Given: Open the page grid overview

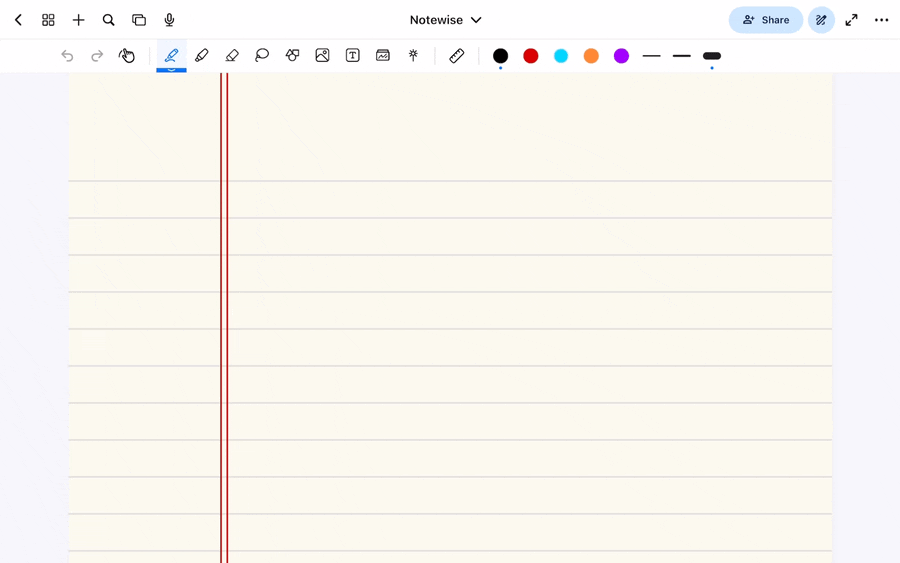Looking at the screenshot, I should (48, 20).
